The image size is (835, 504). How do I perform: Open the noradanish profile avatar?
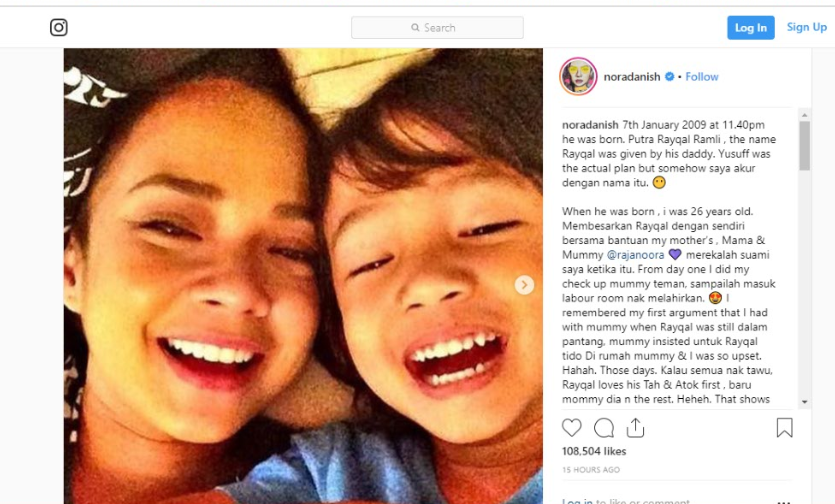[578, 77]
